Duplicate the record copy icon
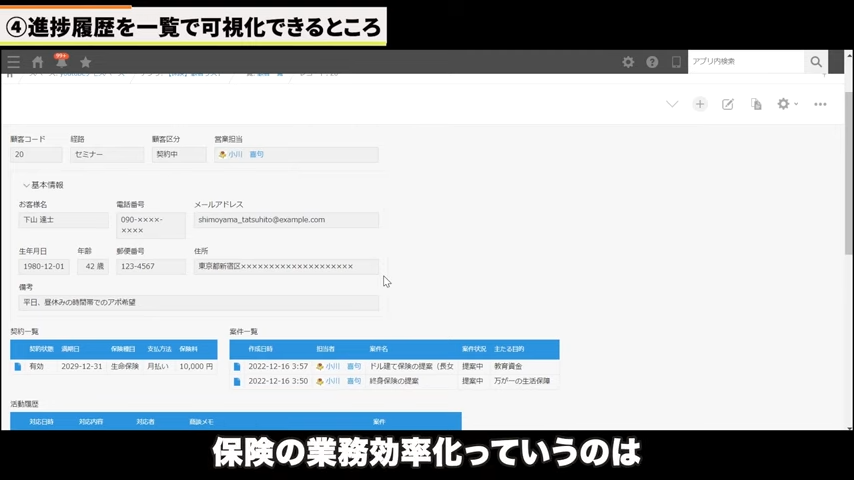Screen dimensions: 854x480 [x=756, y=104]
